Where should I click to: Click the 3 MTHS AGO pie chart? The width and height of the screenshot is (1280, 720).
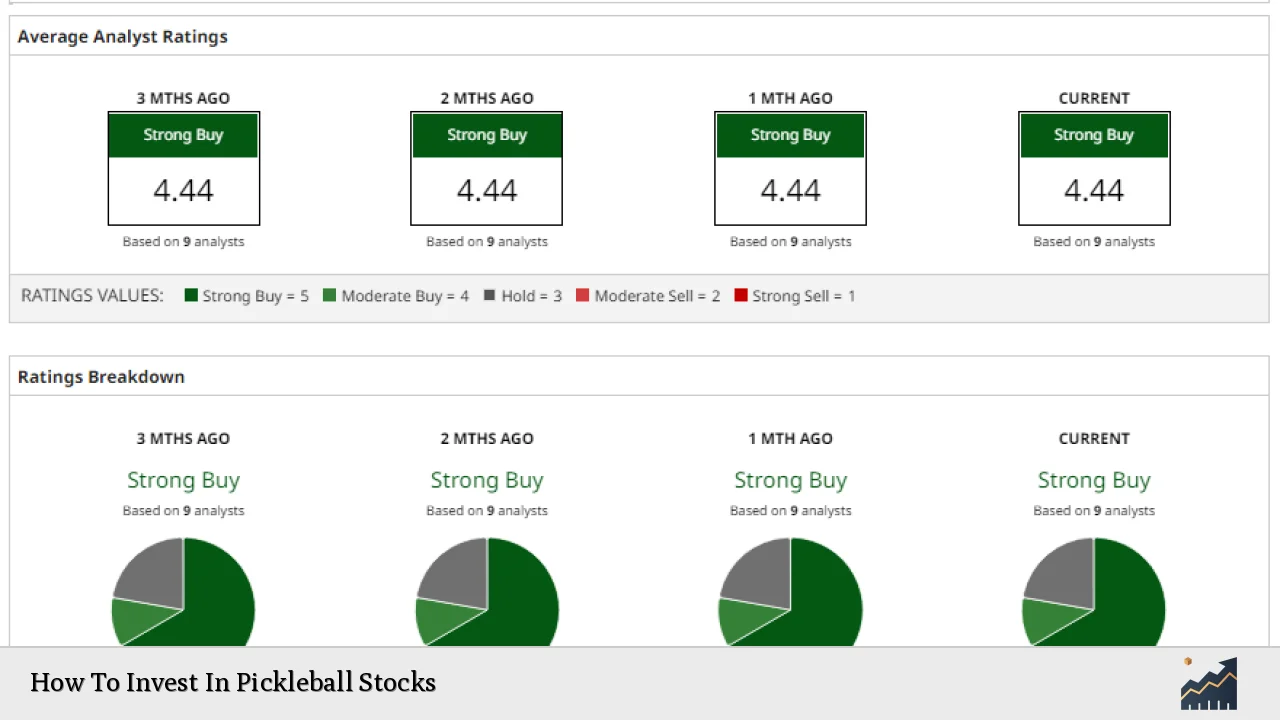[x=184, y=592]
